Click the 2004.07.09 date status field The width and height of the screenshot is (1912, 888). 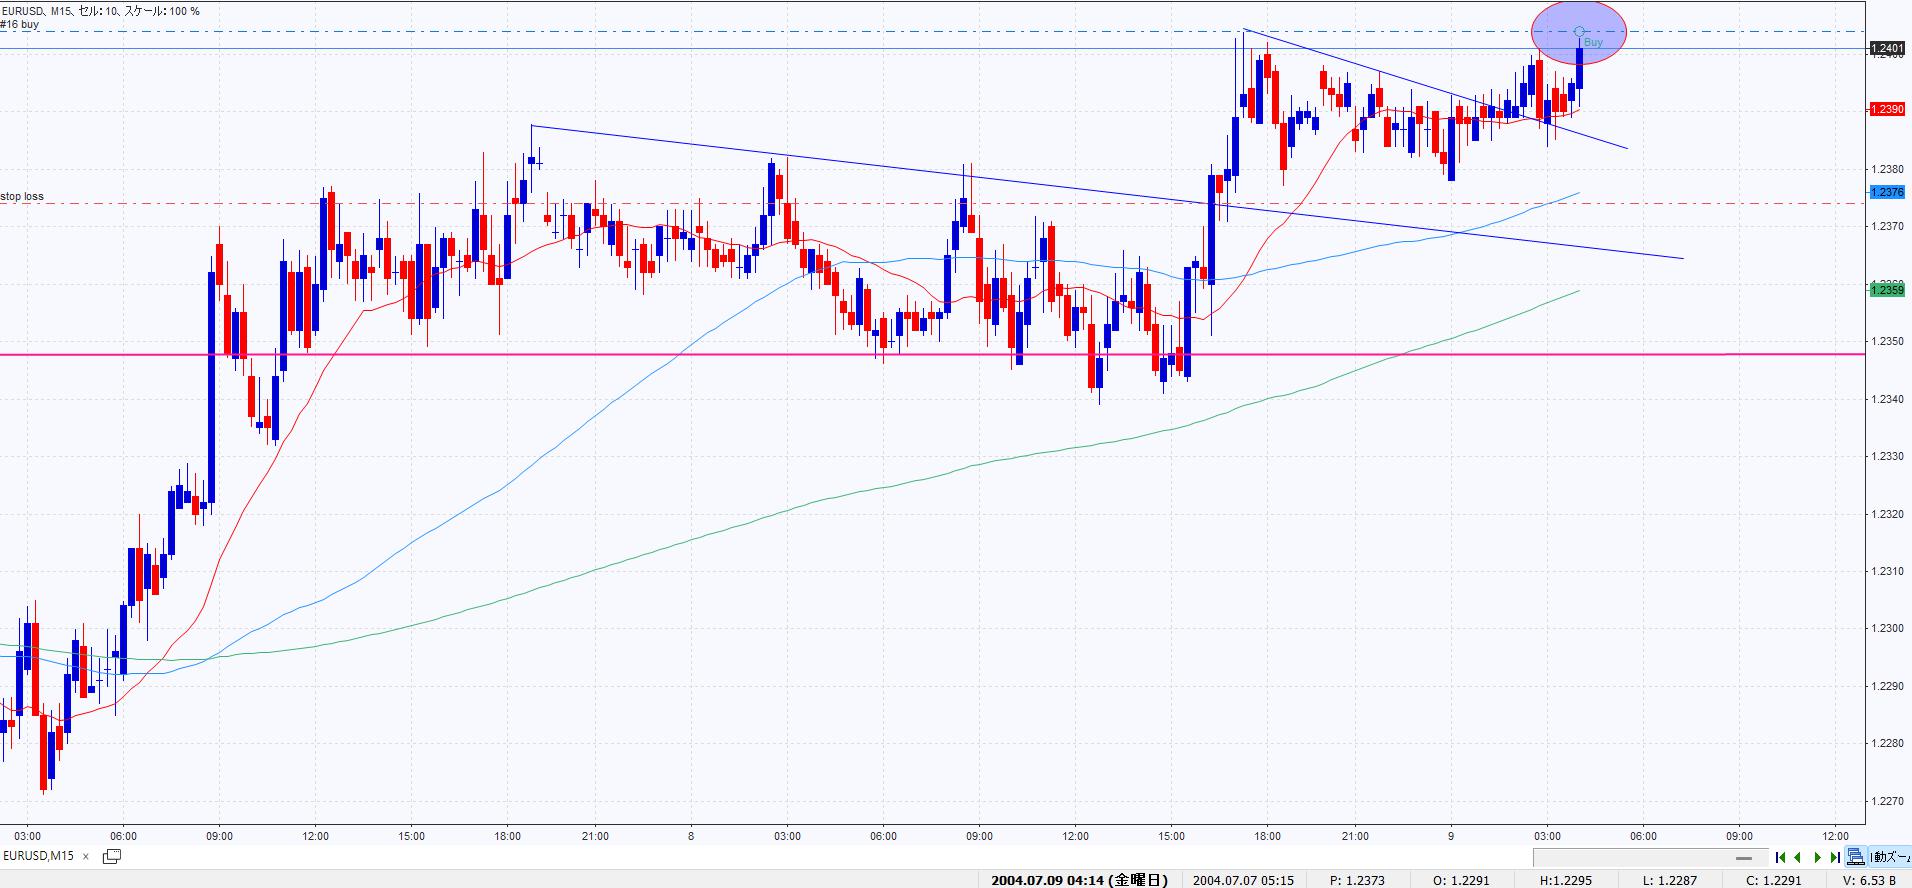(x=1078, y=880)
